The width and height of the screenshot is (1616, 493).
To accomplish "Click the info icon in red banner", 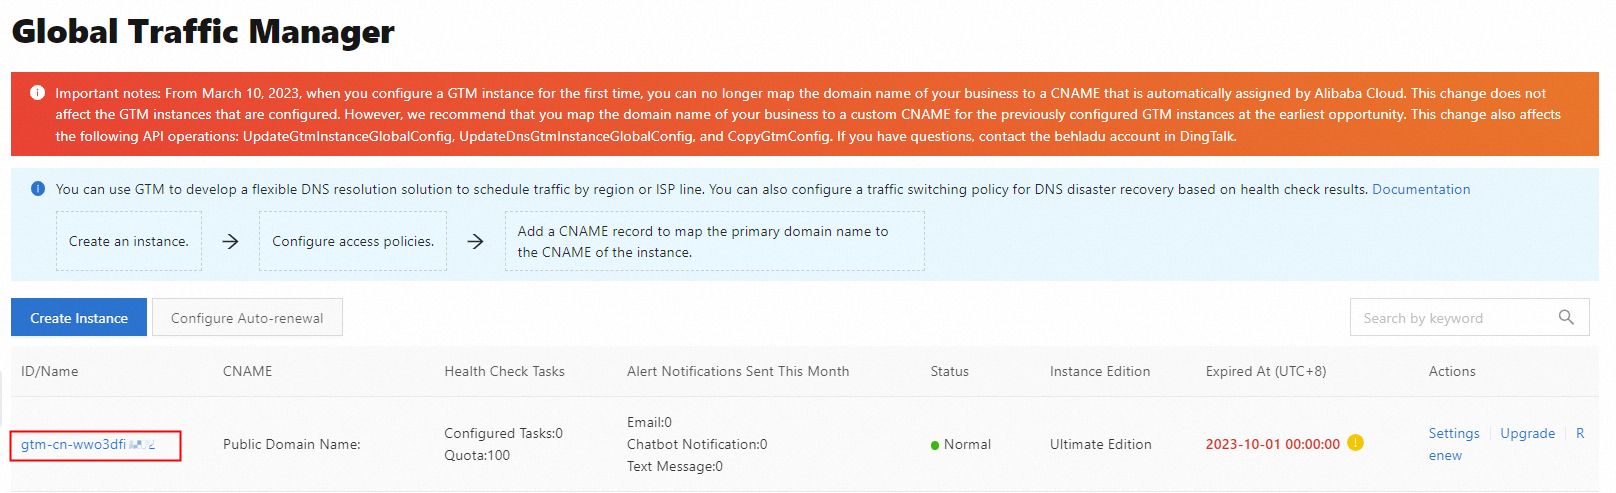I will pyautogui.click(x=37, y=93).
